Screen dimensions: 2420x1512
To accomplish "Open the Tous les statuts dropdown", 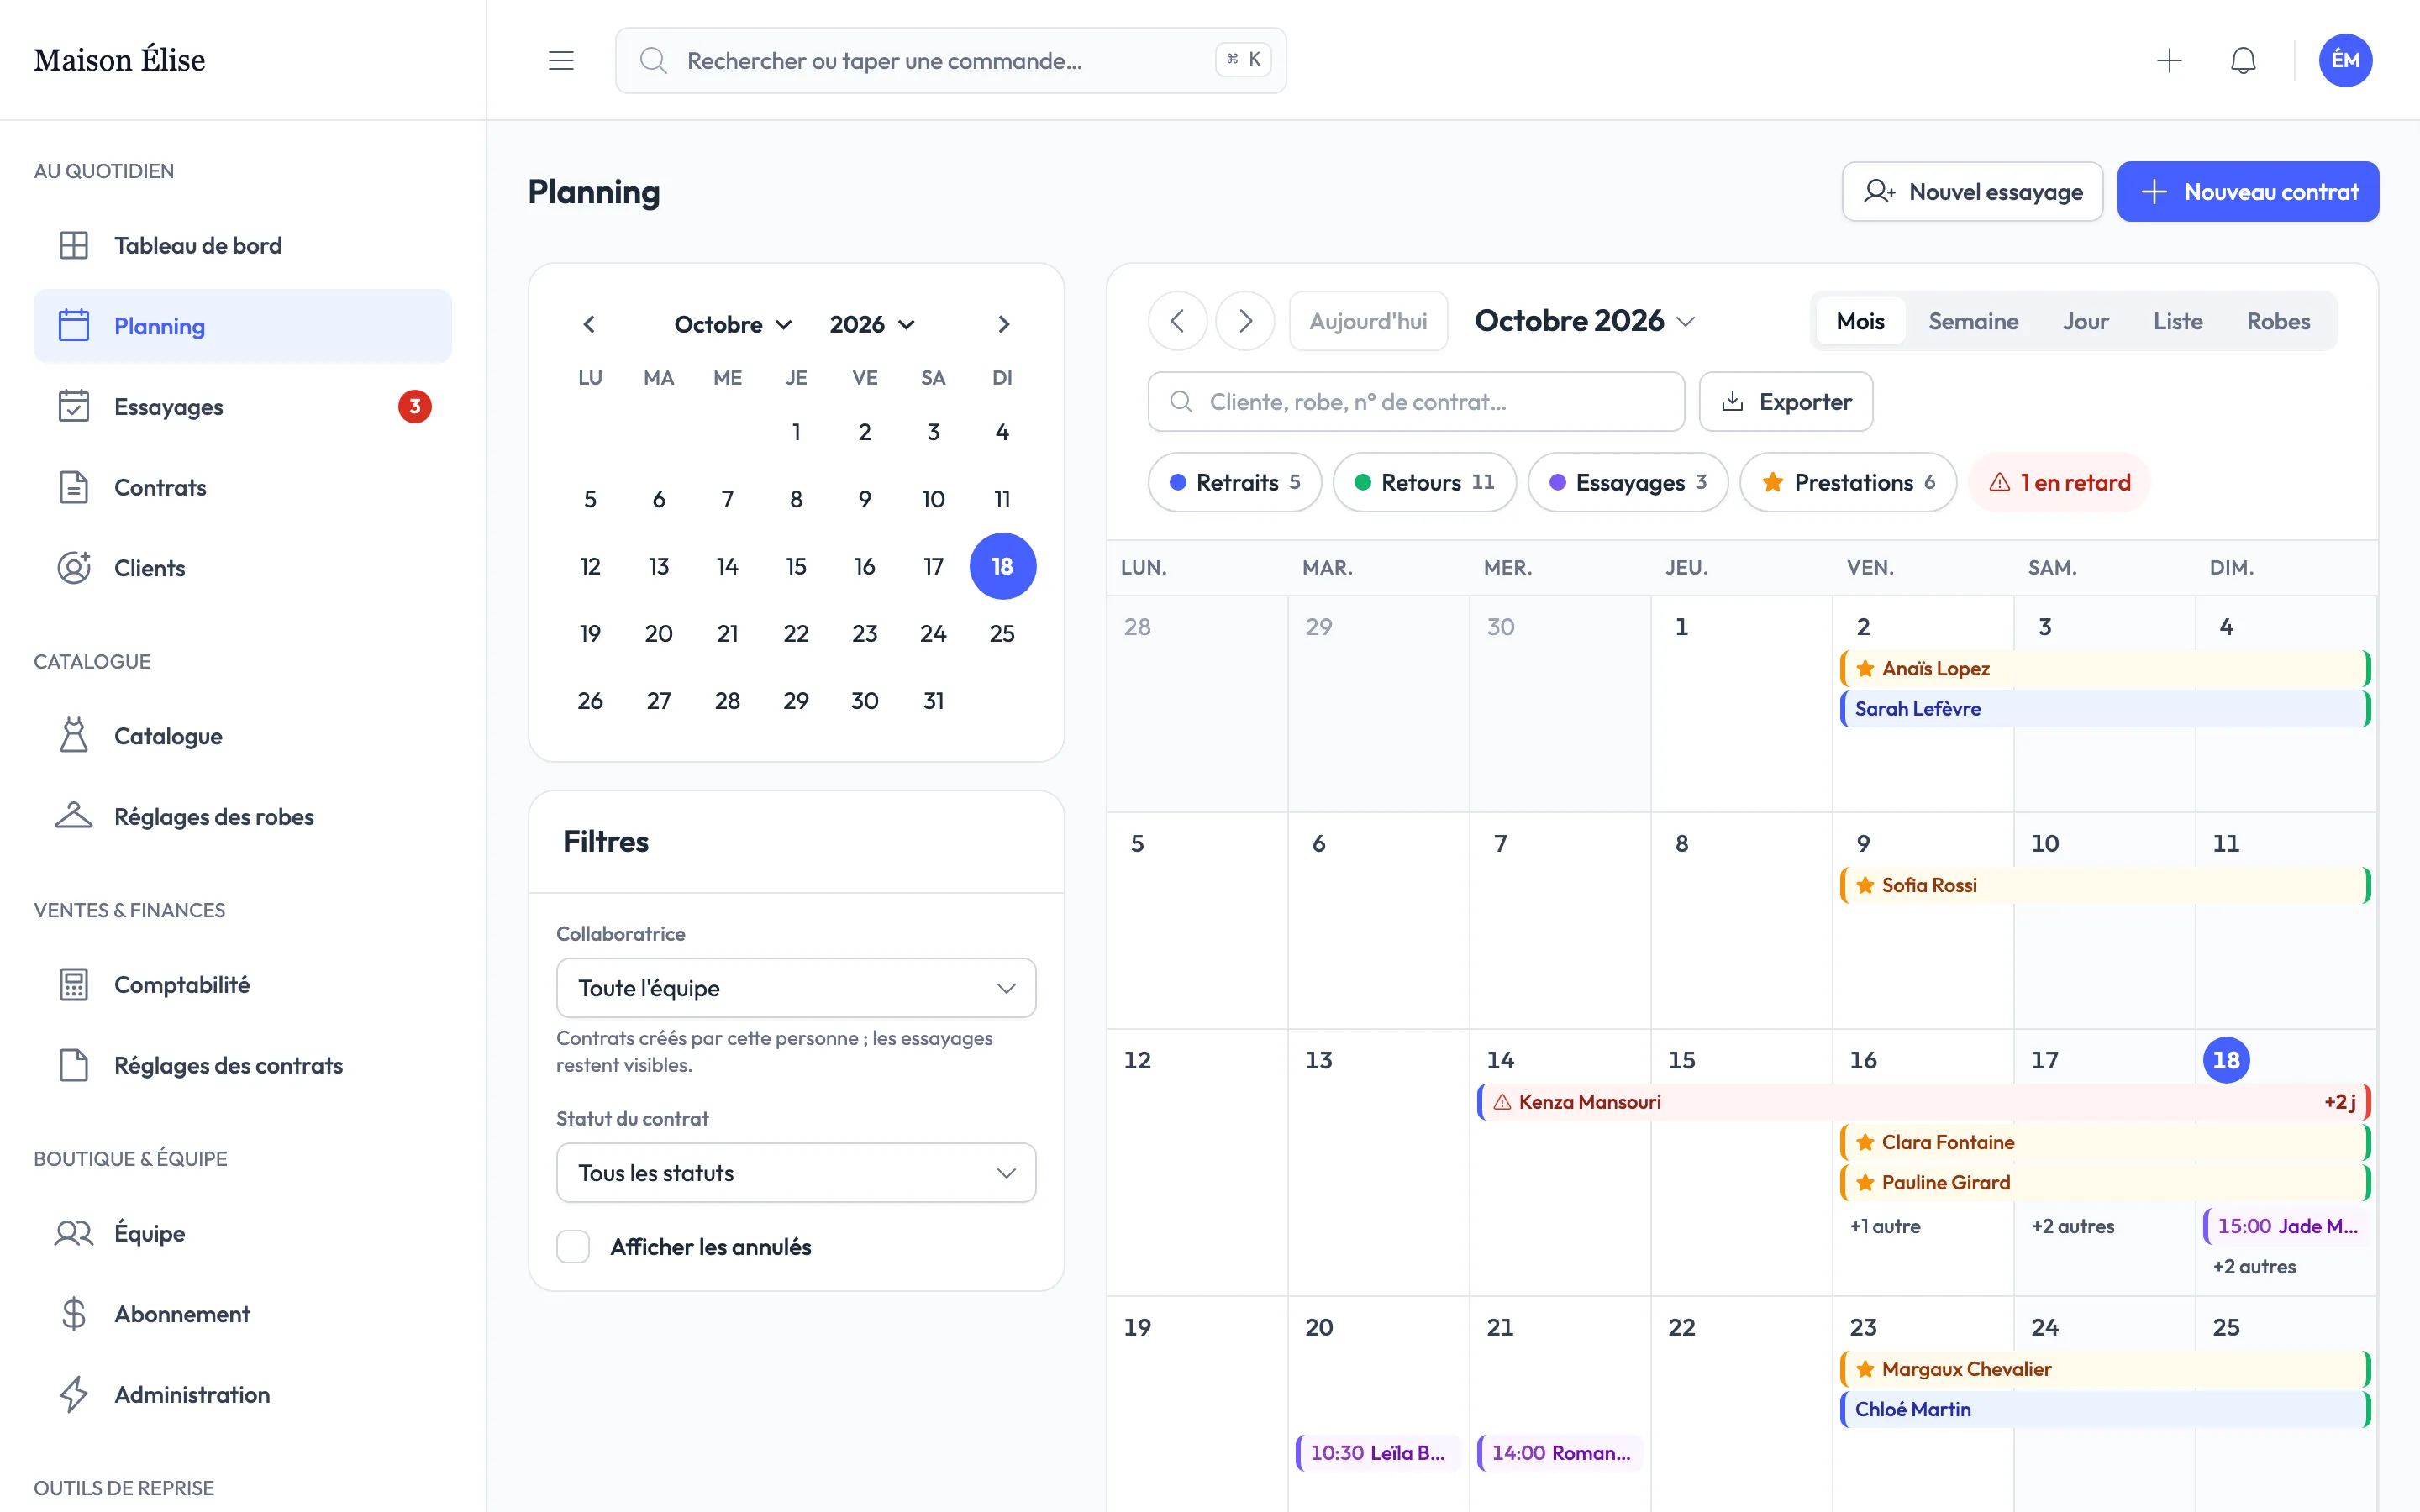I will click(x=796, y=1173).
